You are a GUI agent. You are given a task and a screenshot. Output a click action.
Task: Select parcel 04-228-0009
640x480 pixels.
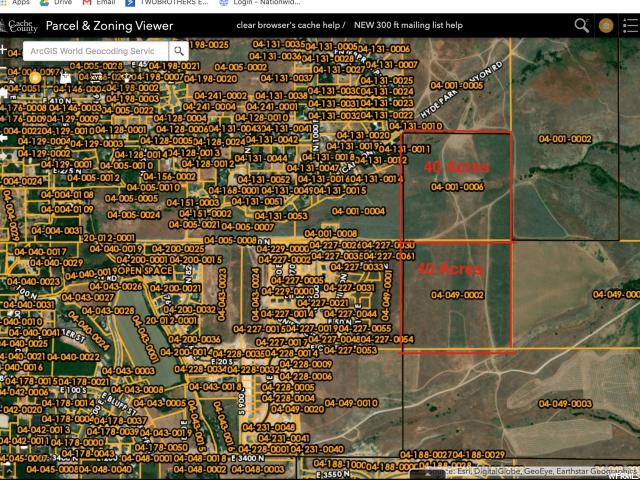click(306, 364)
